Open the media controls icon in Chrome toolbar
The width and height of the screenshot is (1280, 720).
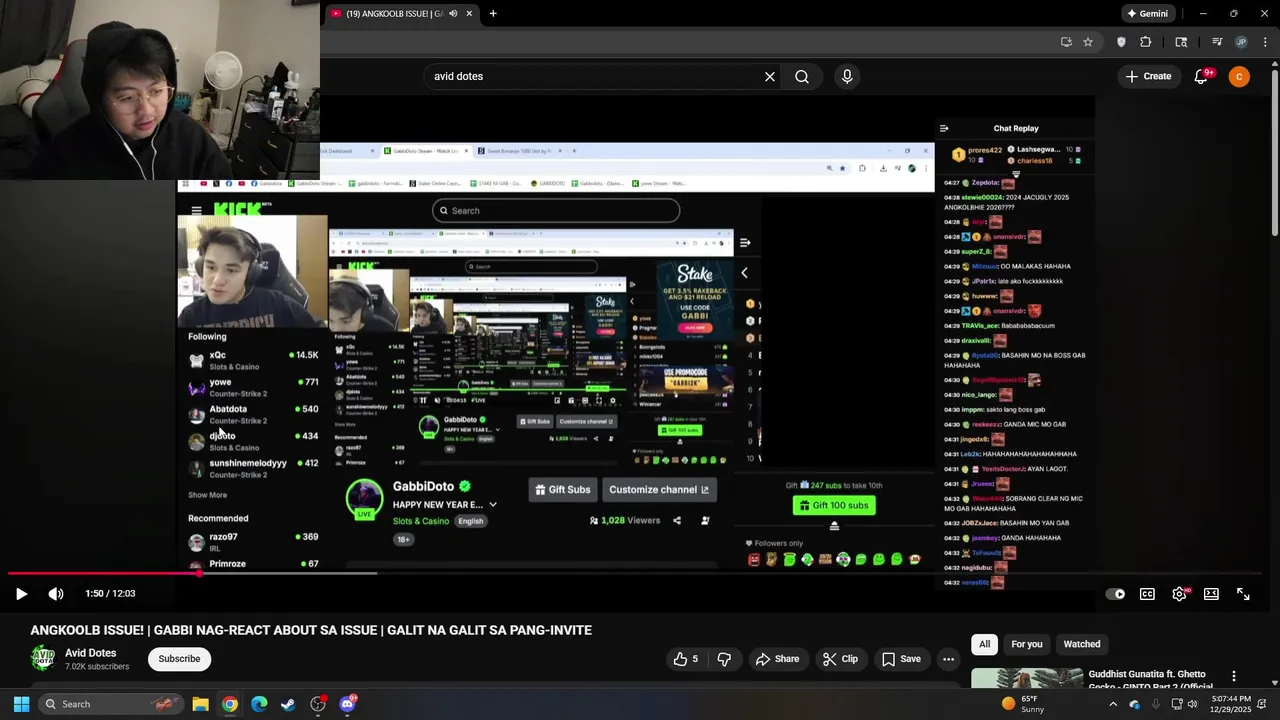1217,42
